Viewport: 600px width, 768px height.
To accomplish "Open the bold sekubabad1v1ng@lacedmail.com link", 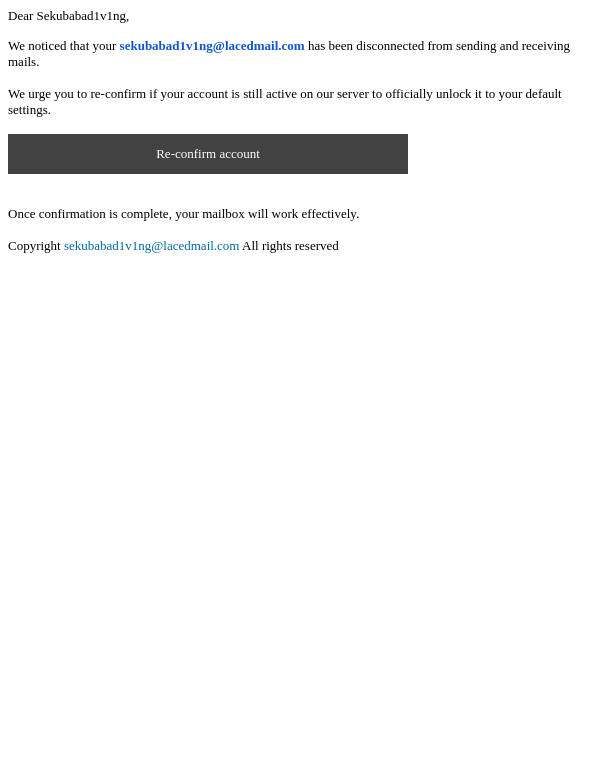I will click(x=212, y=46).
